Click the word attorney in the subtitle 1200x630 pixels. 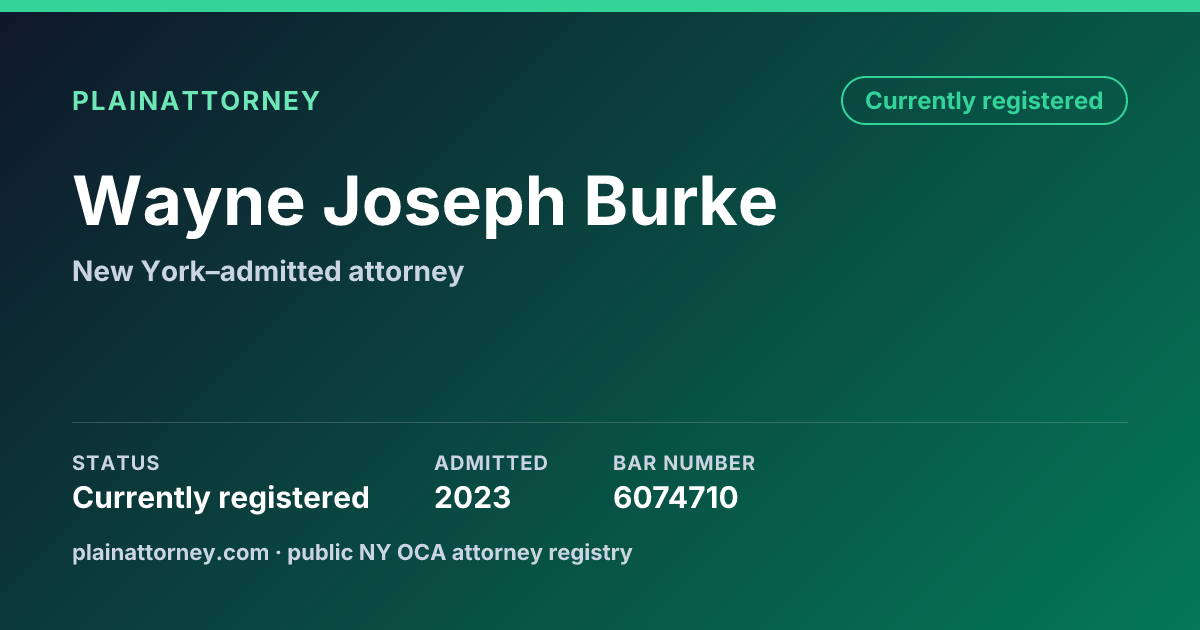[404, 272]
